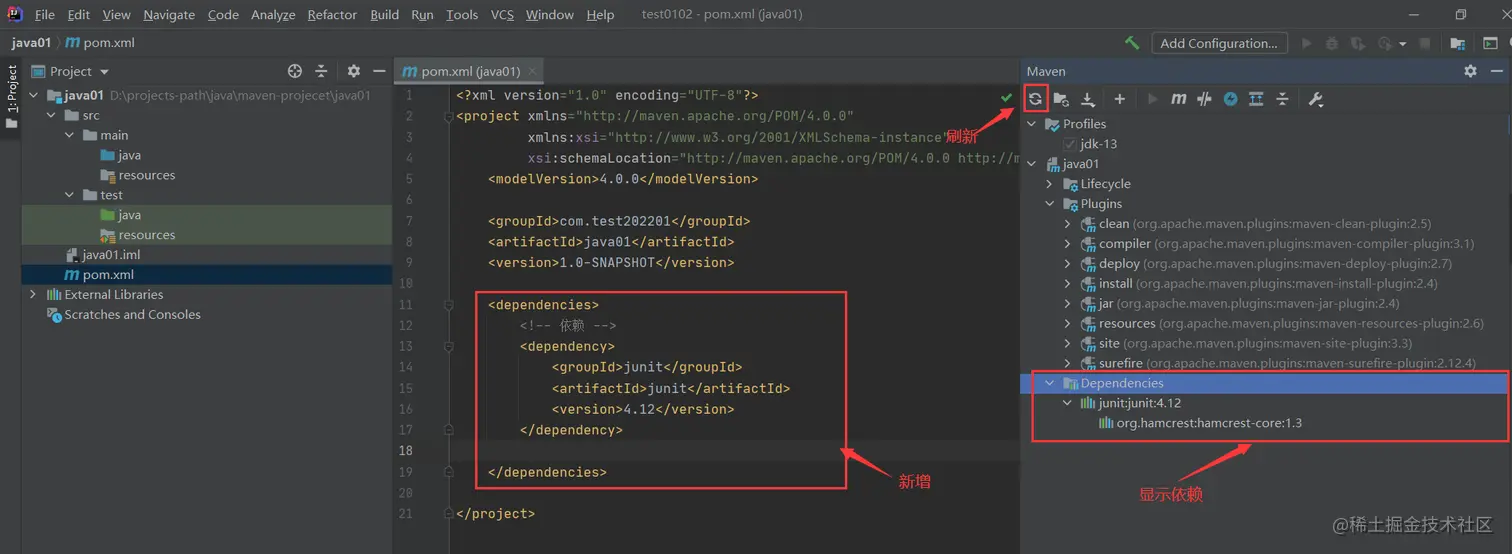The width and height of the screenshot is (1512, 554).
Task: Collapse the Profiles node in Maven
Action: pos(1032,124)
